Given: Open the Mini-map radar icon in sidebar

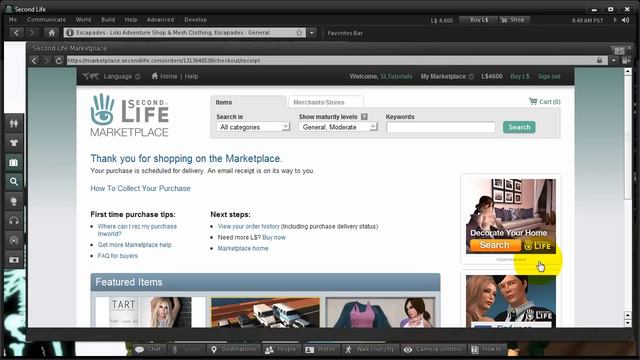Looking at the screenshot, I should click(13, 240).
